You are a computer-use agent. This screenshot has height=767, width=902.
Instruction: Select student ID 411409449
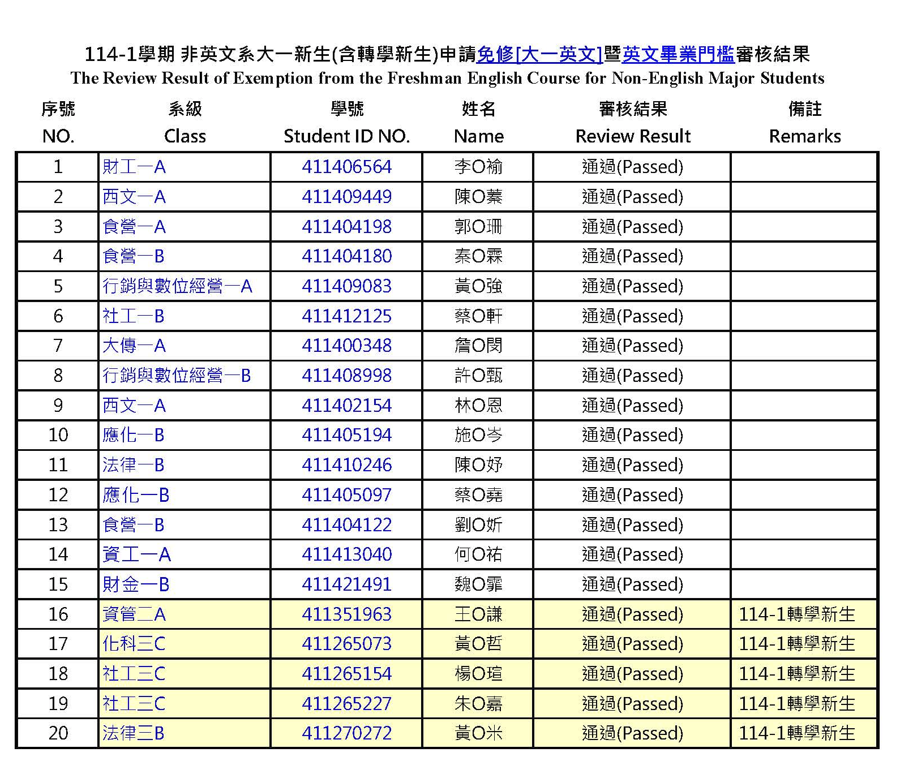pos(346,197)
